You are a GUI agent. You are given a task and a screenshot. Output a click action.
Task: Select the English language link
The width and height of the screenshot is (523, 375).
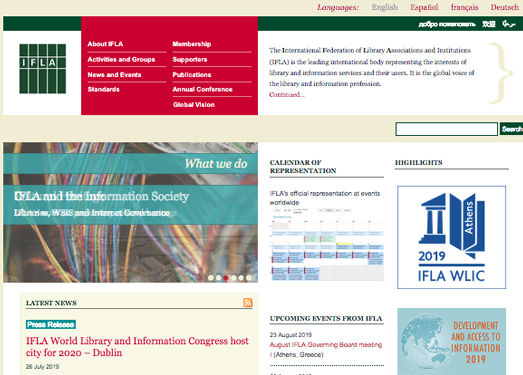pos(385,7)
